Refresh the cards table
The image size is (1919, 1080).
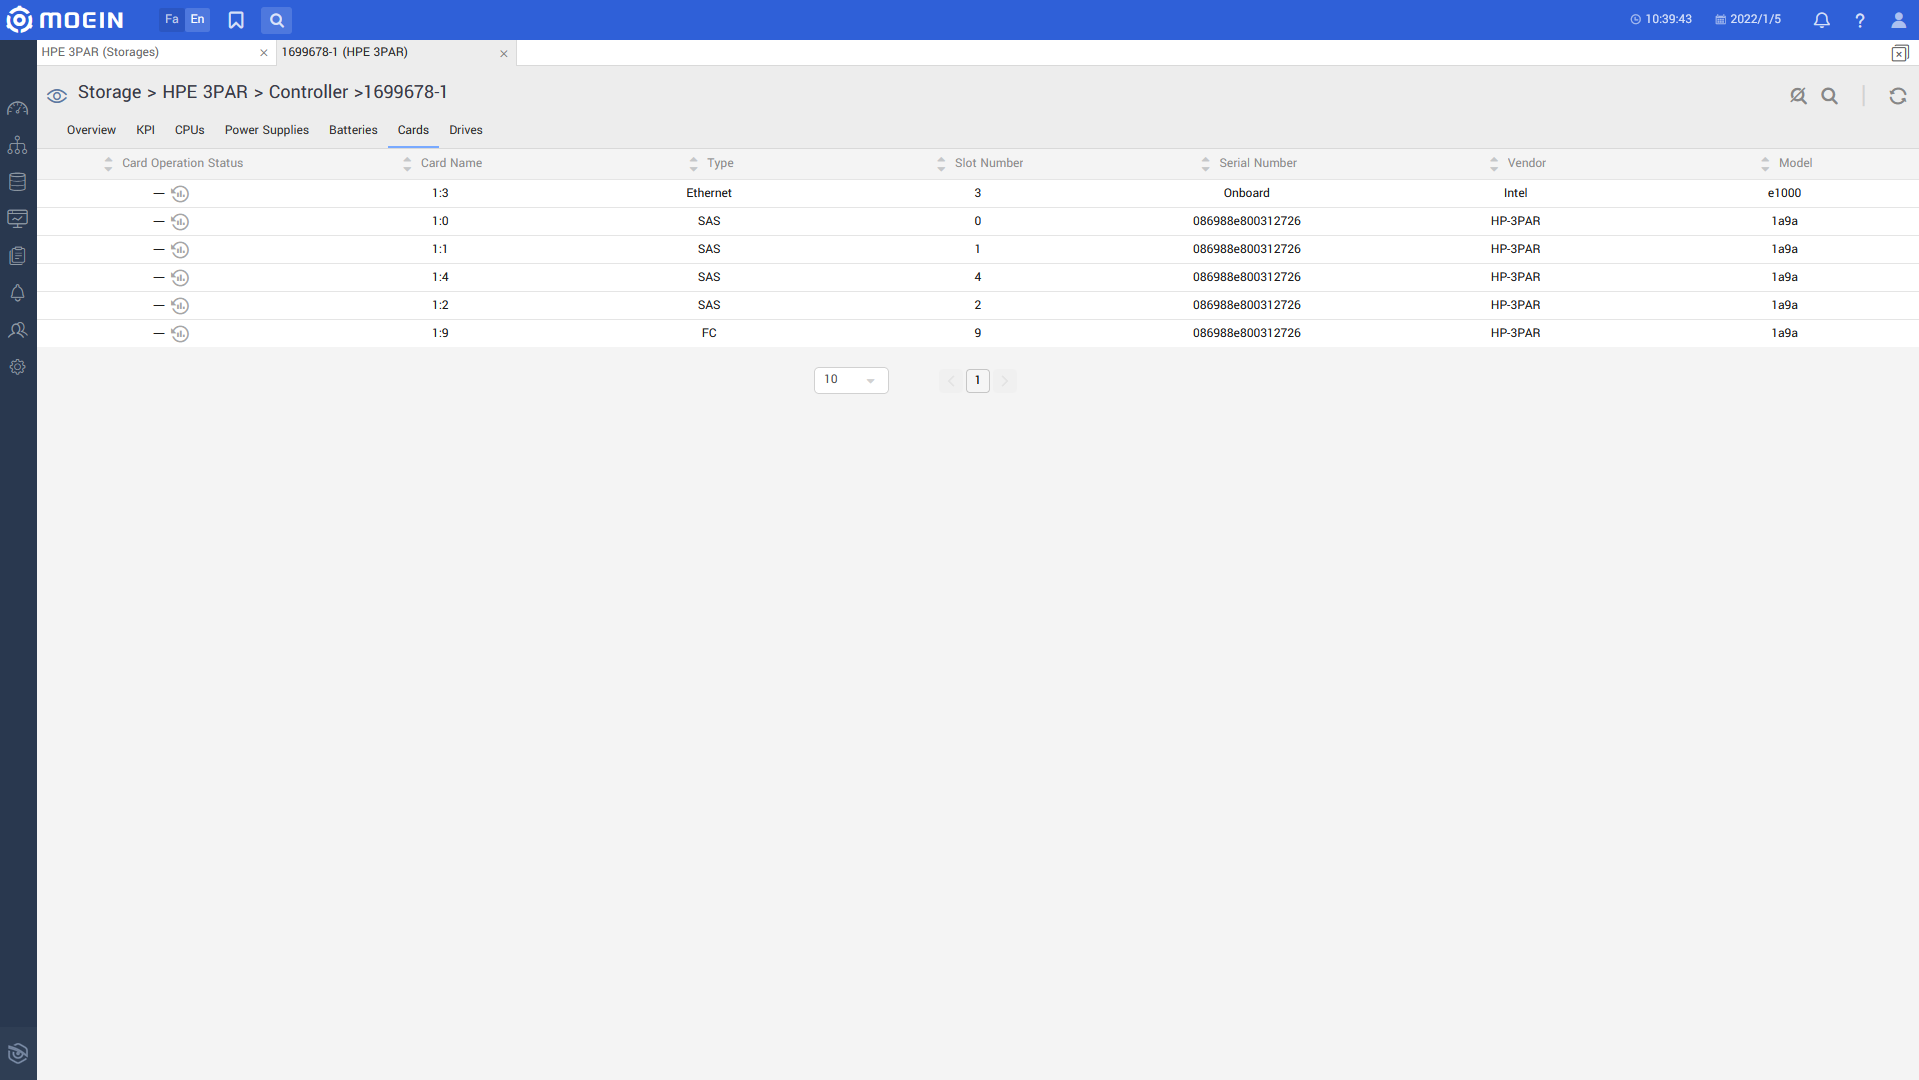[x=1898, y=96]
